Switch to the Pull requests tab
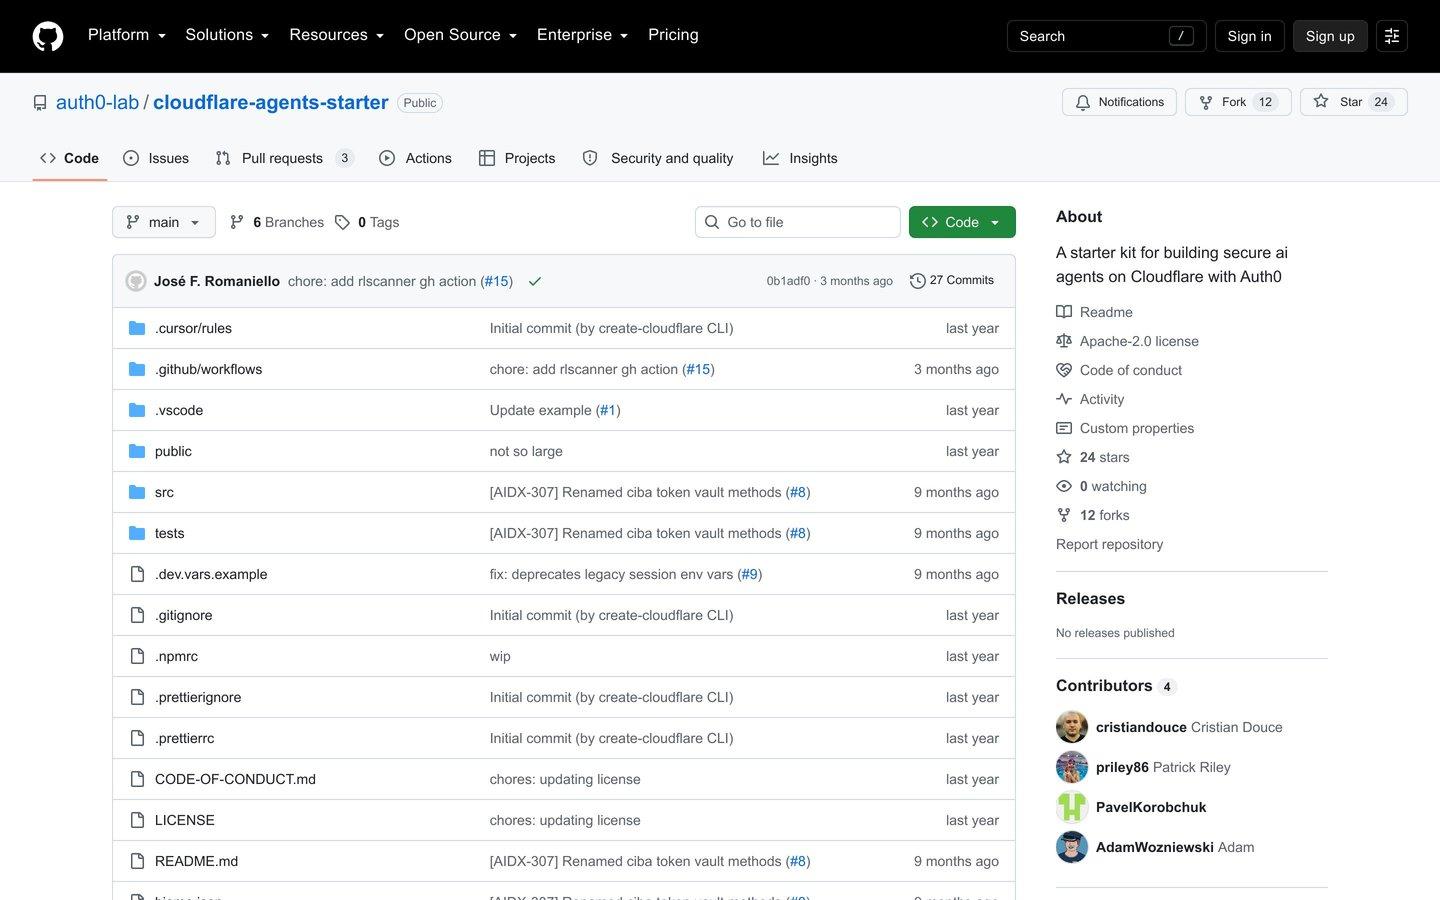 click(x=284, y=158)
